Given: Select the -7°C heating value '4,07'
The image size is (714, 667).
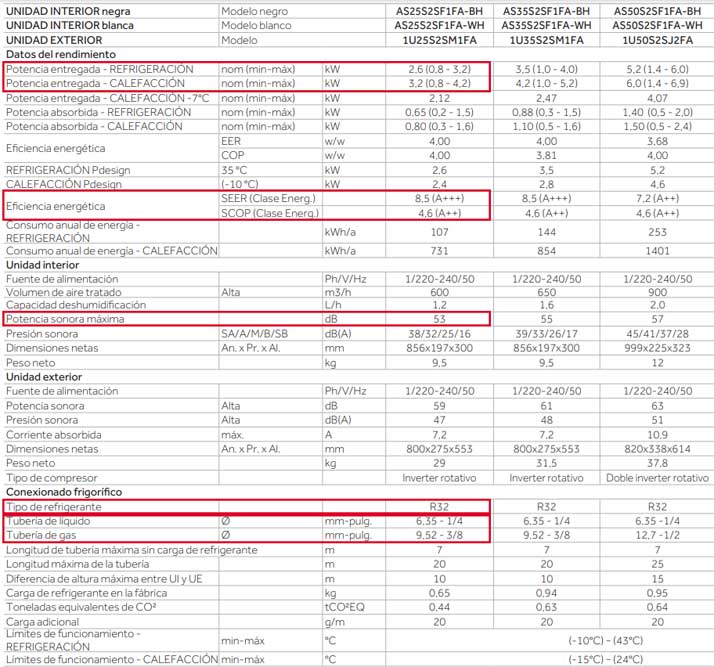Looking at the screenshot, I should coord(657,98).
